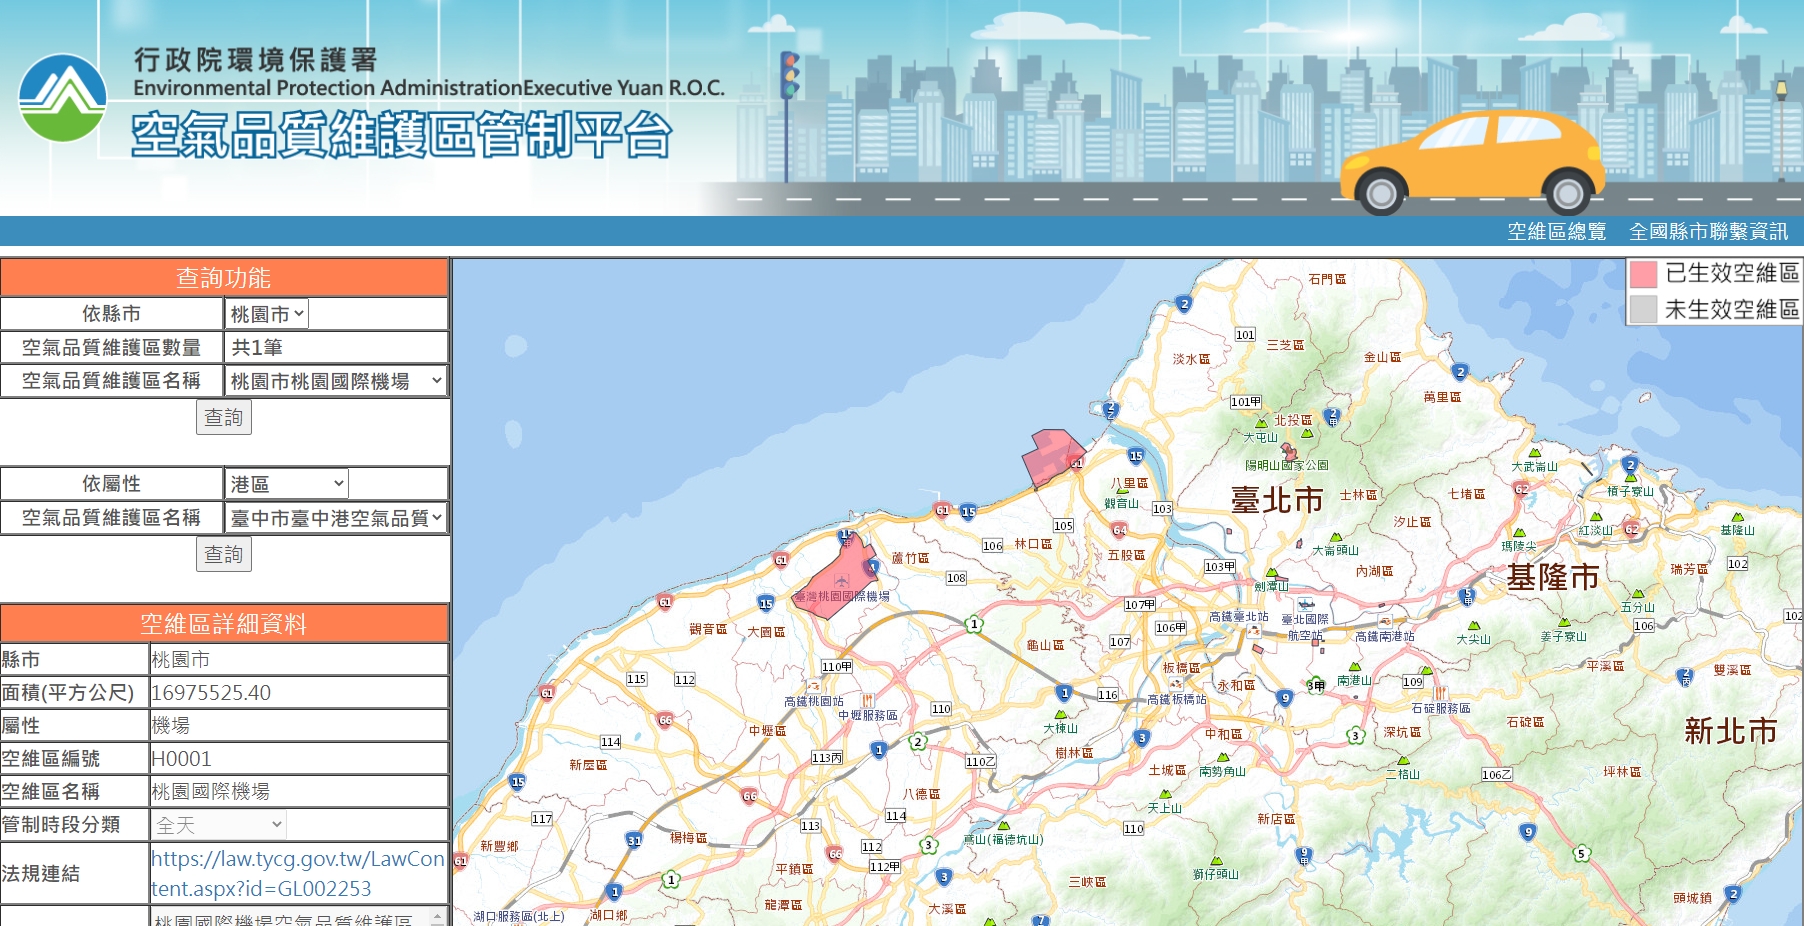
Task: Open the 臺中市臺中港 zone name dropdown
Action: point(335,518)
